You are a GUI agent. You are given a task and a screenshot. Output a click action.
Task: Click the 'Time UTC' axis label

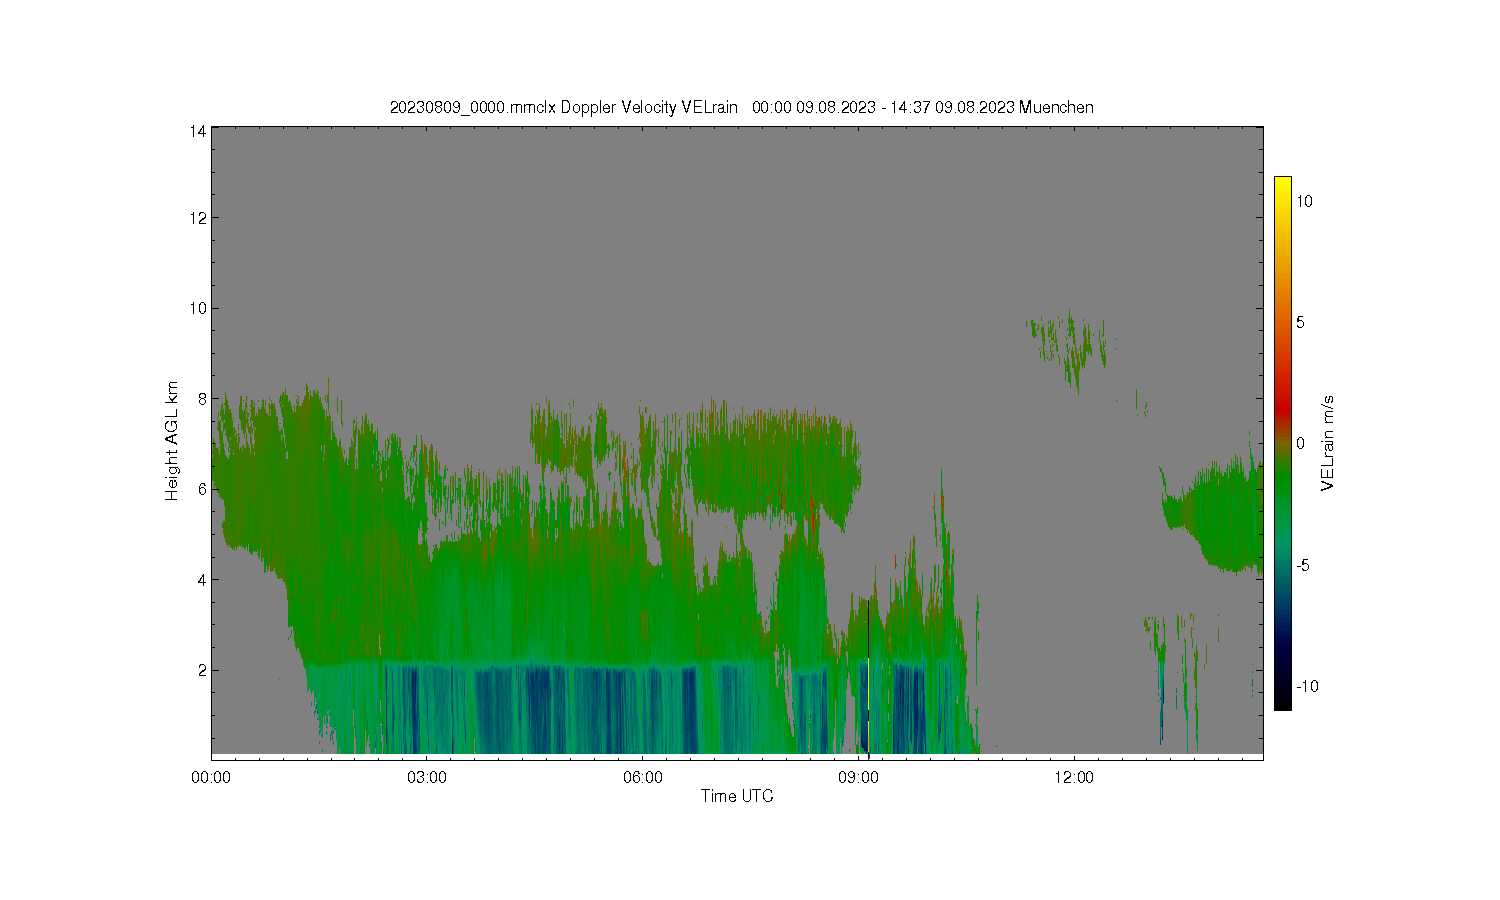(737, 796)
